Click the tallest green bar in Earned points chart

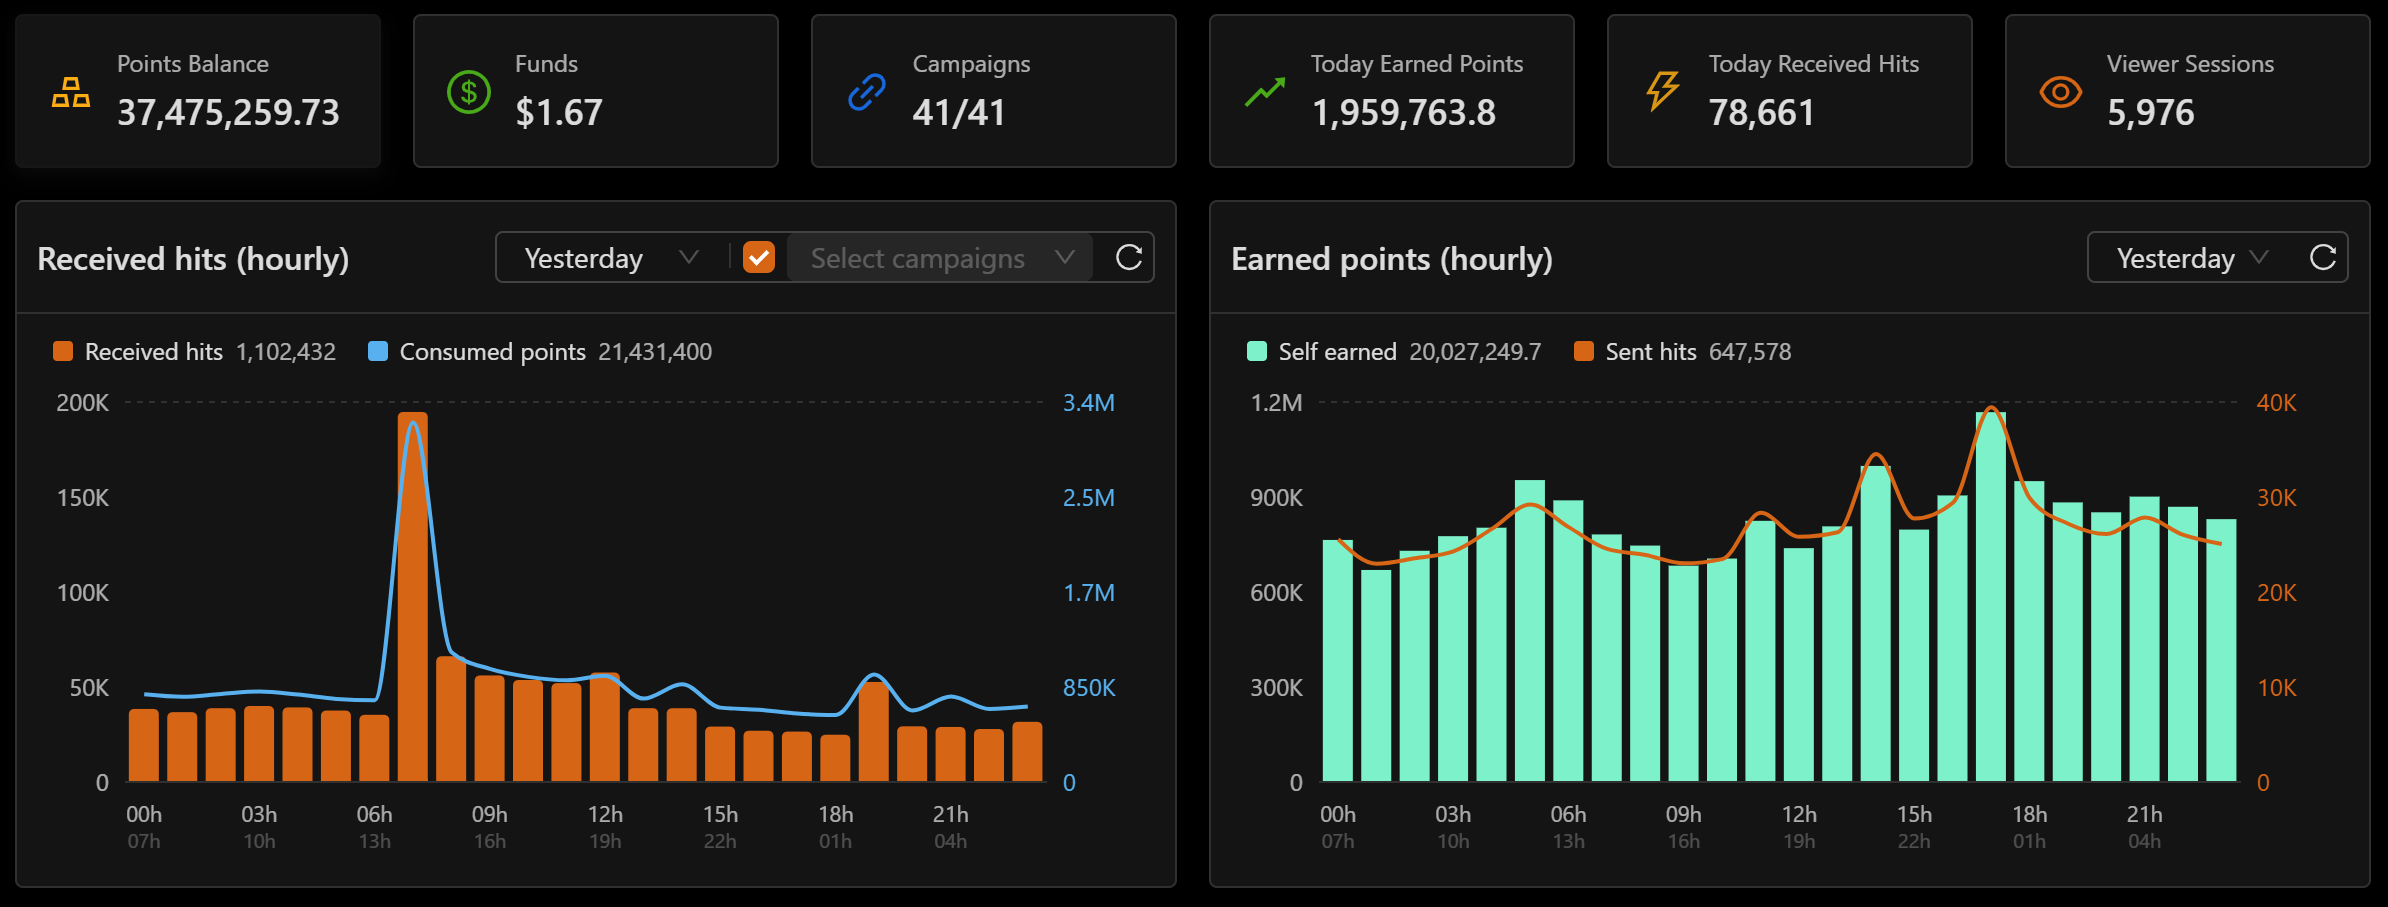(x=1991, y=597)
